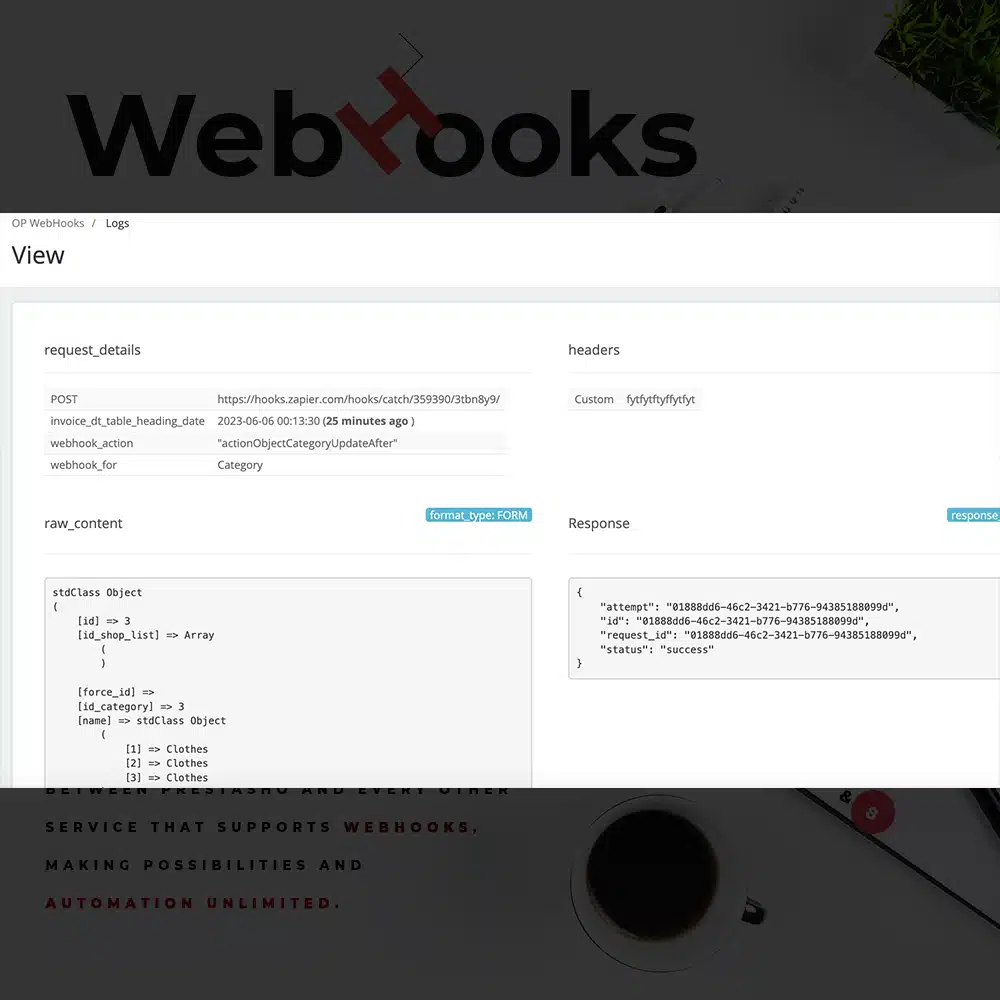The height and width of the screenshot is (1000, 1000).
Task: Select the fytfytftyffytfyt header value
Action: tap(661, 399)
